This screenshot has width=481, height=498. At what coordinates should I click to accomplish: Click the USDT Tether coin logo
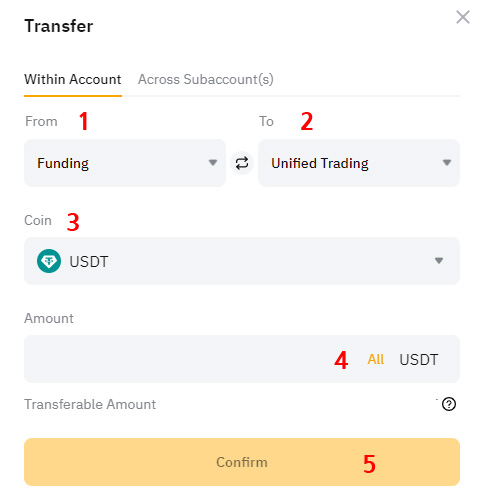[x=49, y=261]
